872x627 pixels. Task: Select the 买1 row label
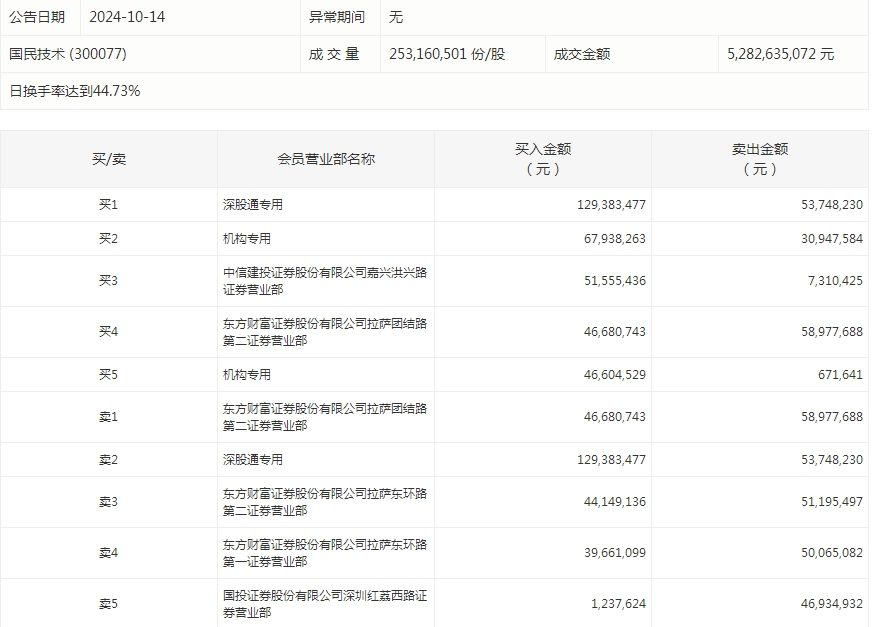(x=108, y=205)
